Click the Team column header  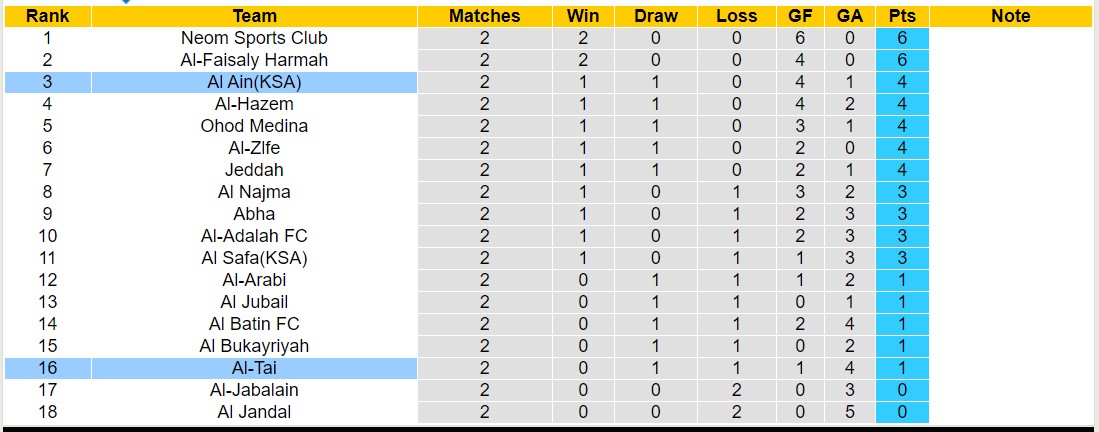(254, 16)
